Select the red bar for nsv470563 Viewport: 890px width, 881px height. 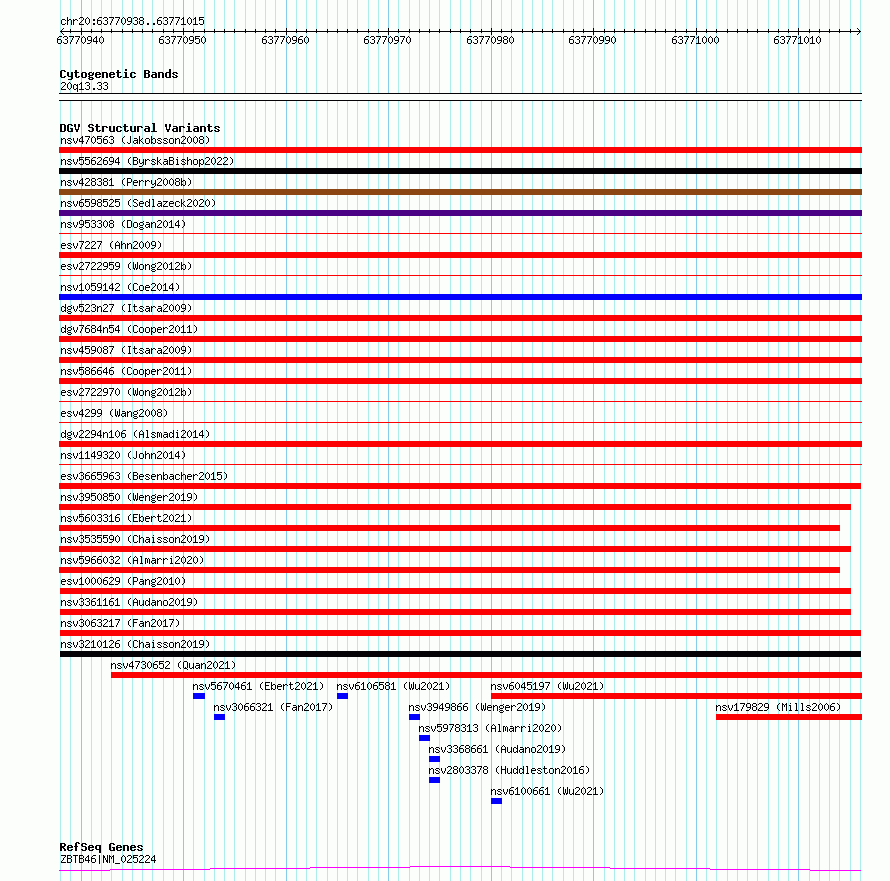point(460,150)
